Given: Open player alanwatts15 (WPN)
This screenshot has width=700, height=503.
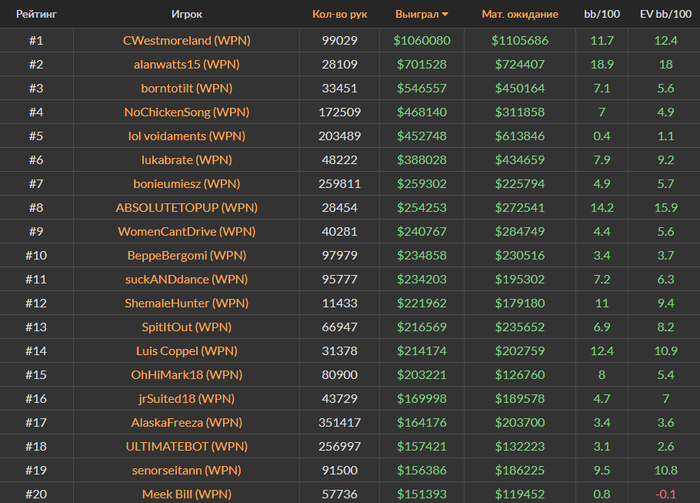Looking at the screenshot, I should click(x=187, y=65).
